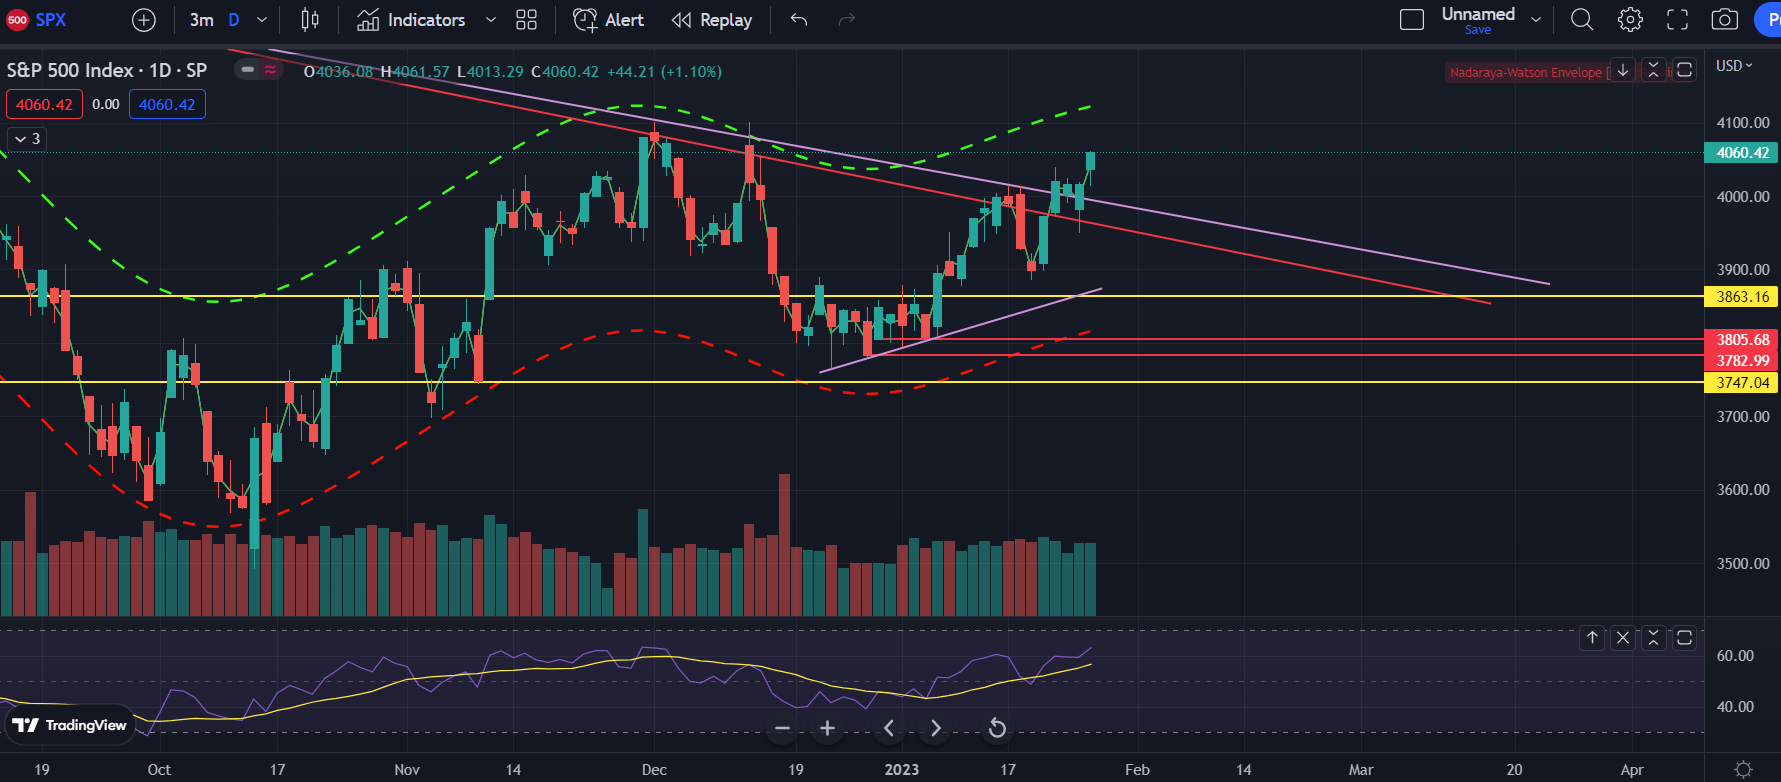Open time axis settings gear at bottom right
The width and height of the screenshot is (1781, 782).
[1743, 769]
